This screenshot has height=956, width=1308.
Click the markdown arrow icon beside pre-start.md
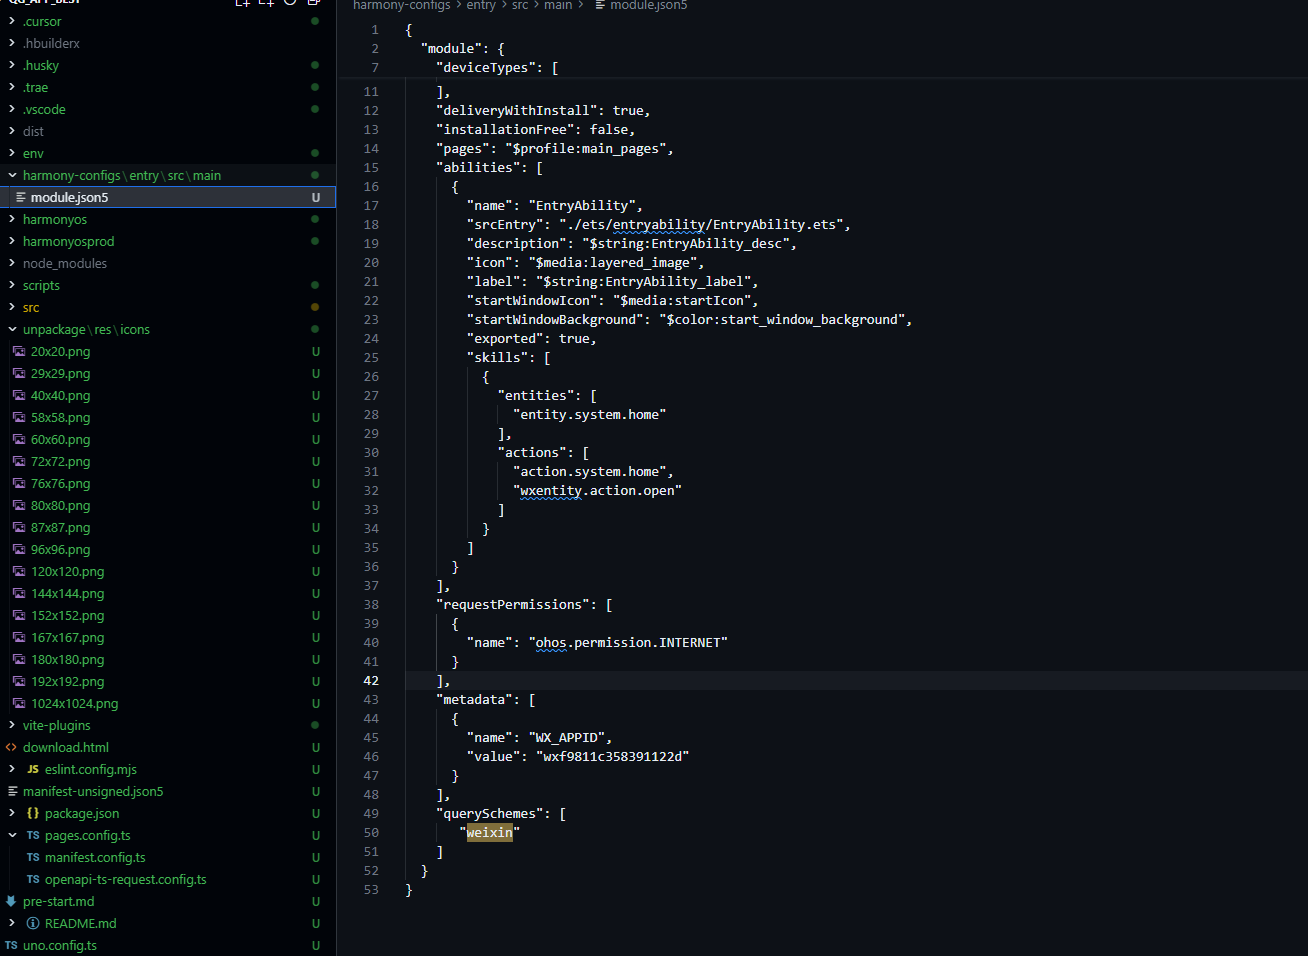click(x=11, y=901)
